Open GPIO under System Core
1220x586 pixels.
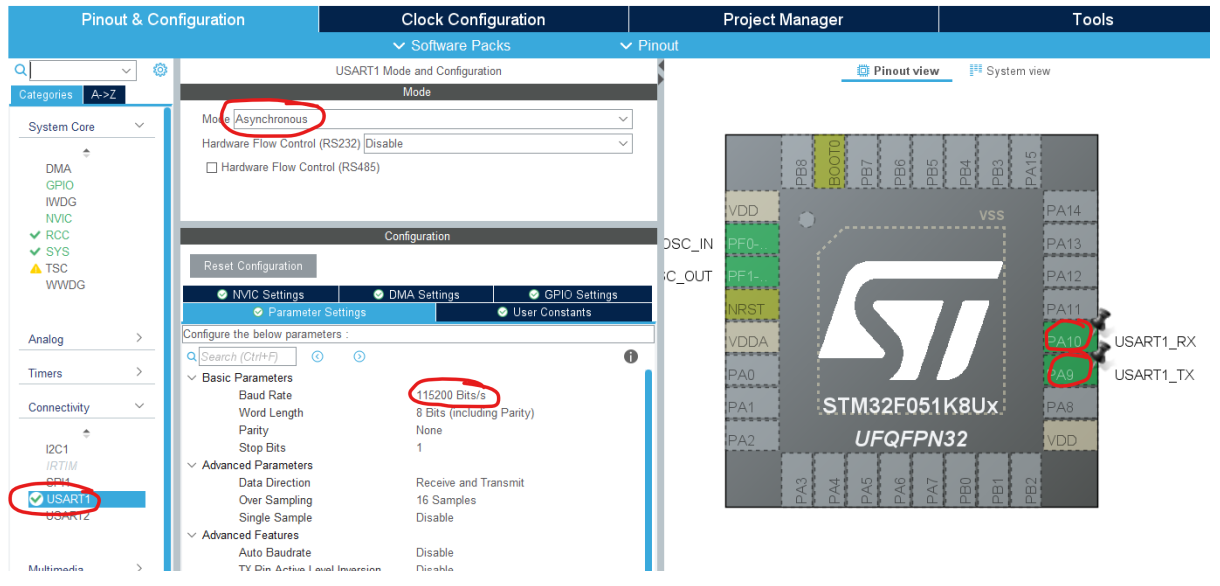pyautogui.click(x=59, y=185)
